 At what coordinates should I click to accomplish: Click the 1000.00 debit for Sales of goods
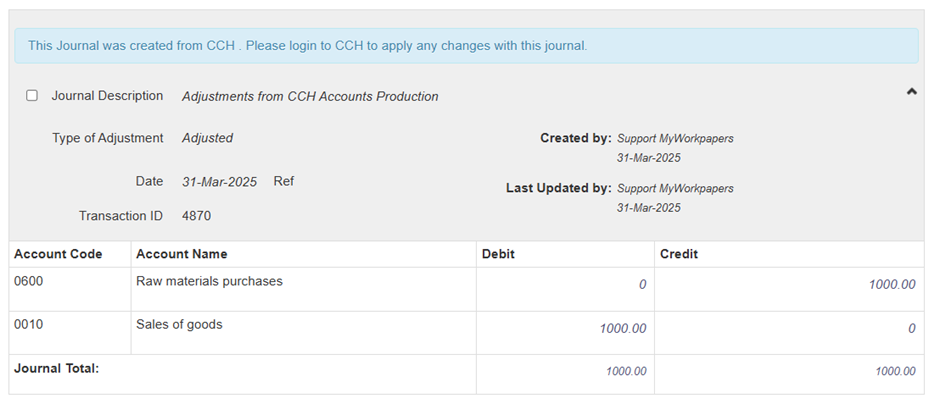(x=622, y=328)
